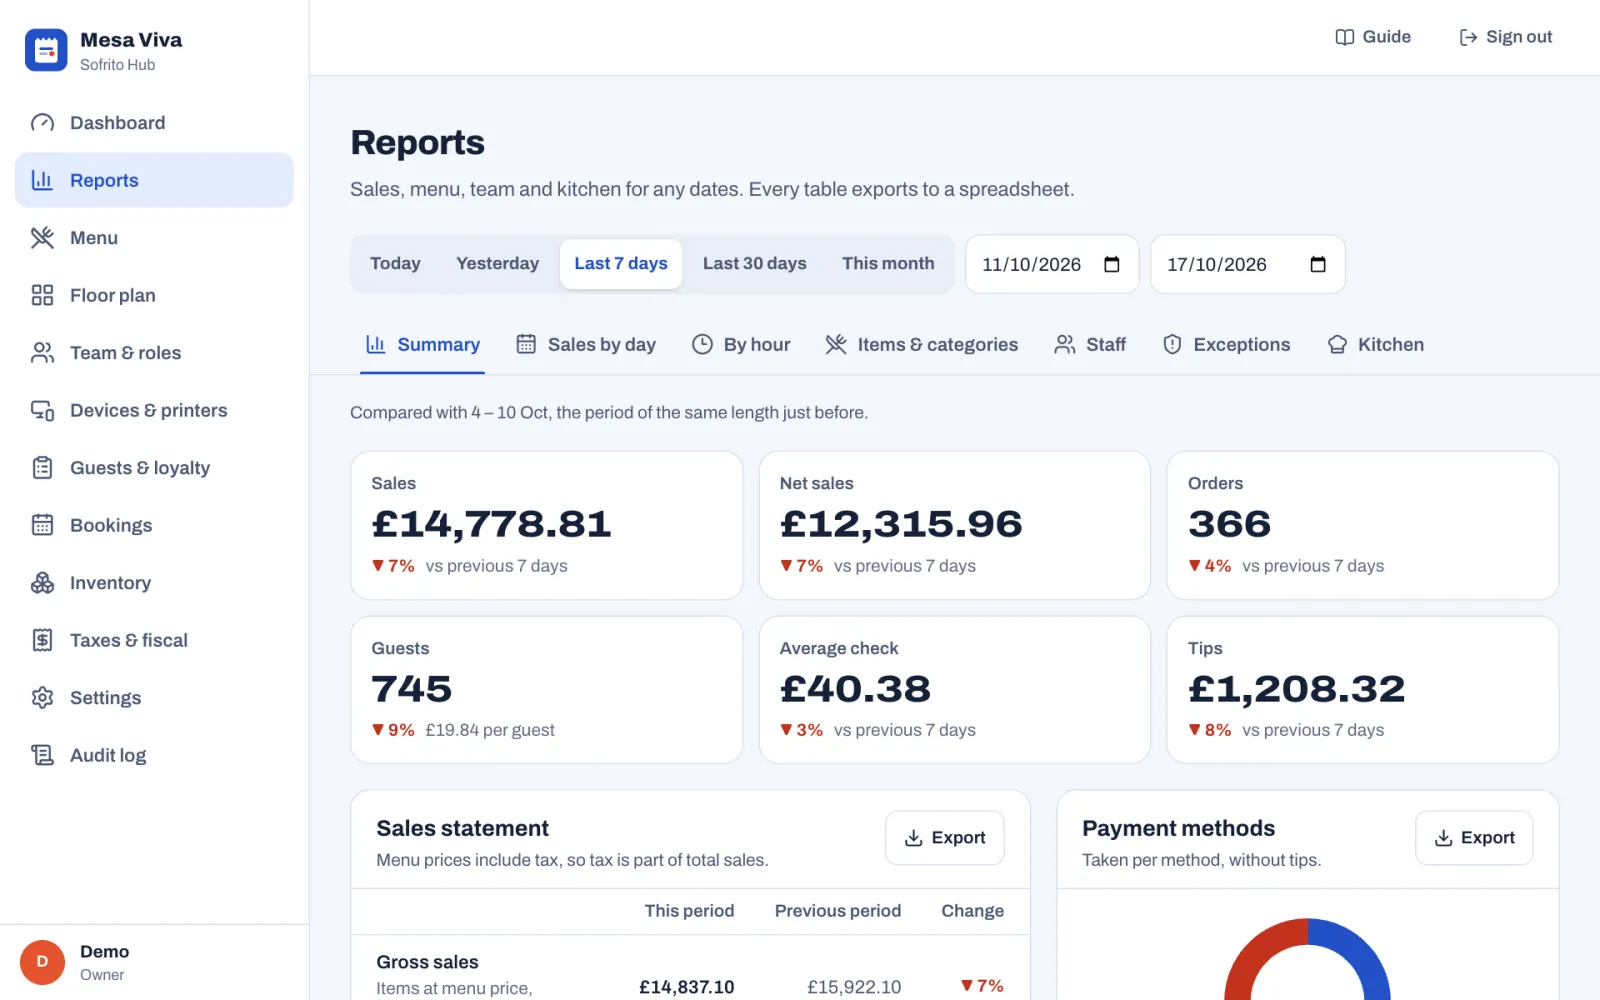Open calendar picker for start date 11/10/2026

tap(1111, 264)
